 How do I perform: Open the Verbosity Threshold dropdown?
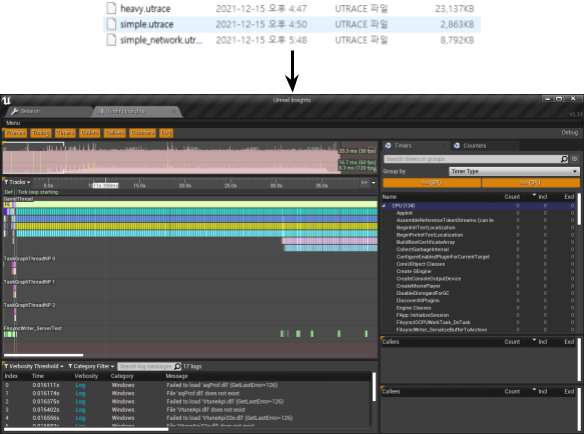click(34, 367)
